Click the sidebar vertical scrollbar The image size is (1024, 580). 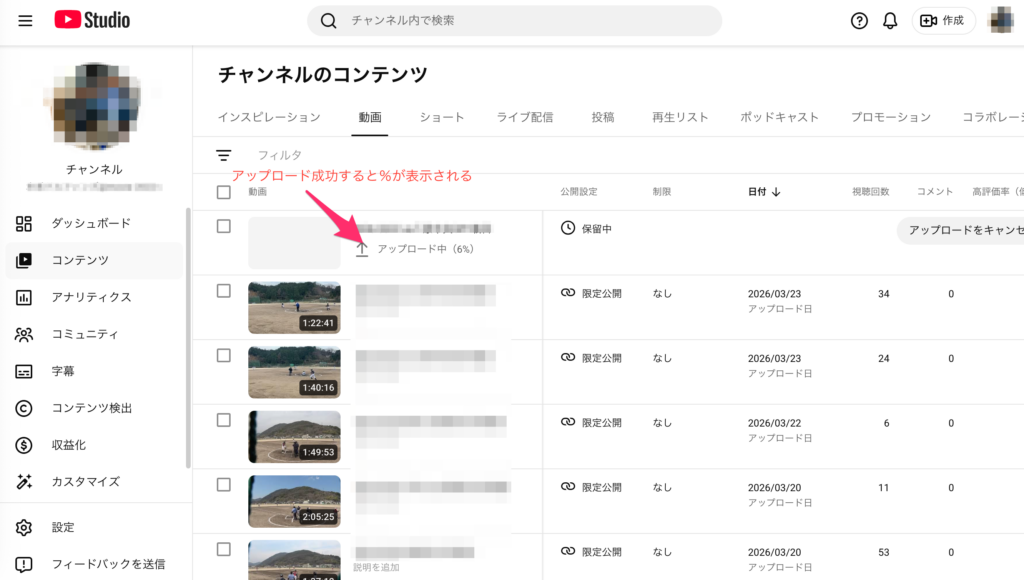[188, 340]
